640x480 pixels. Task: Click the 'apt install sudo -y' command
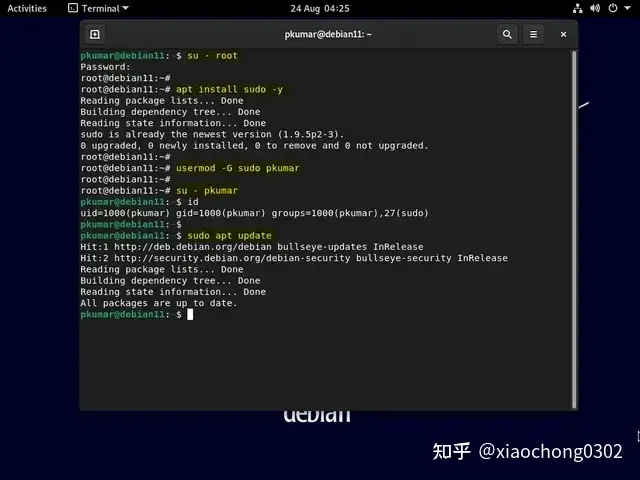[229, 89]
